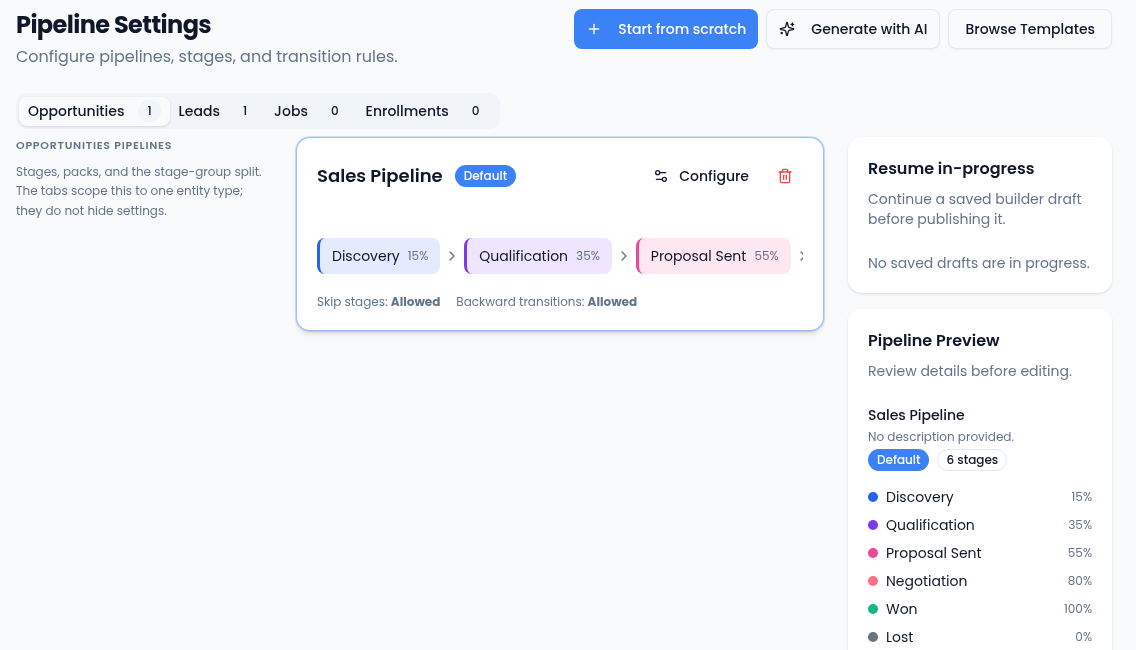Open the Enrollments tab
Screen dimensions: 1136x650
pos(422,111)
